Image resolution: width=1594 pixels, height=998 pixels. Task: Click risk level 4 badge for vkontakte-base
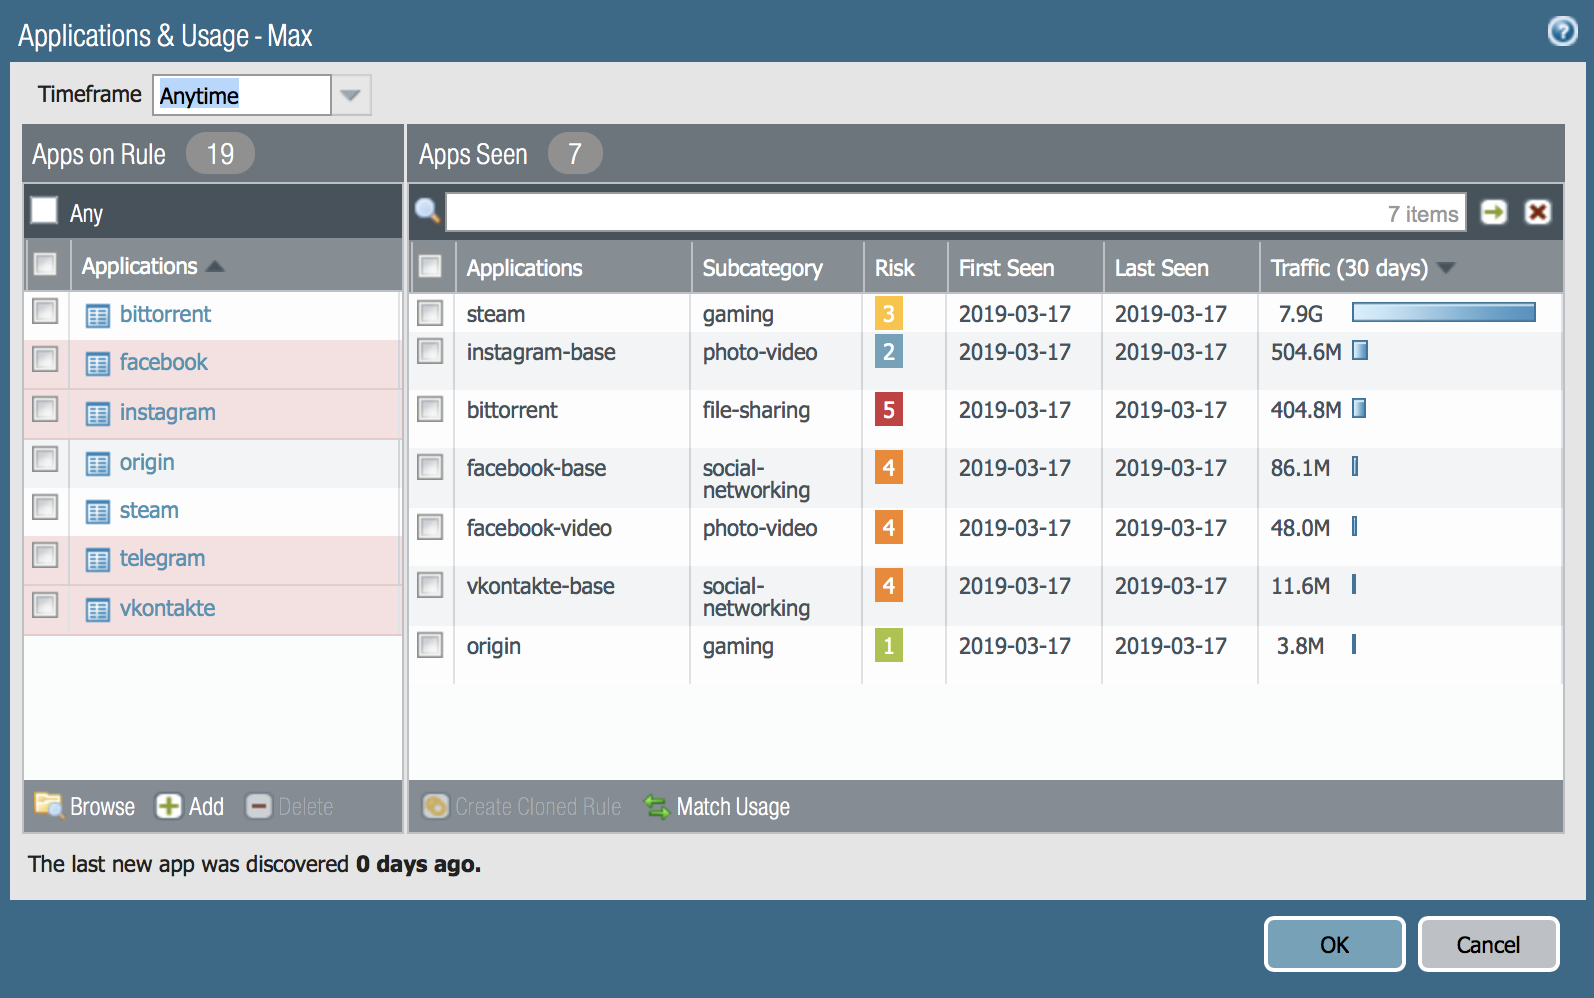[x=889, y=586]
